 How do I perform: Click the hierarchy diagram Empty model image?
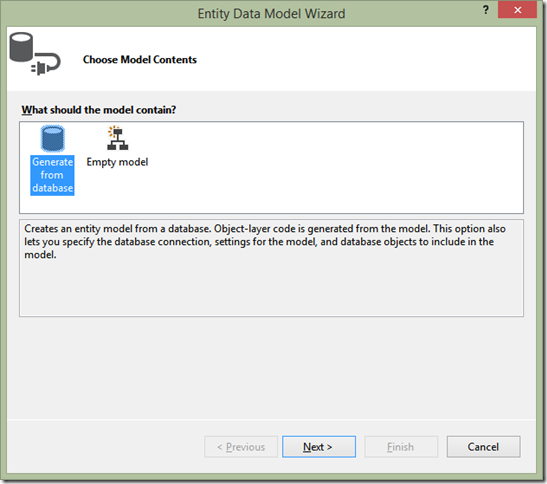pyautogui.click(x=117, y=138)
